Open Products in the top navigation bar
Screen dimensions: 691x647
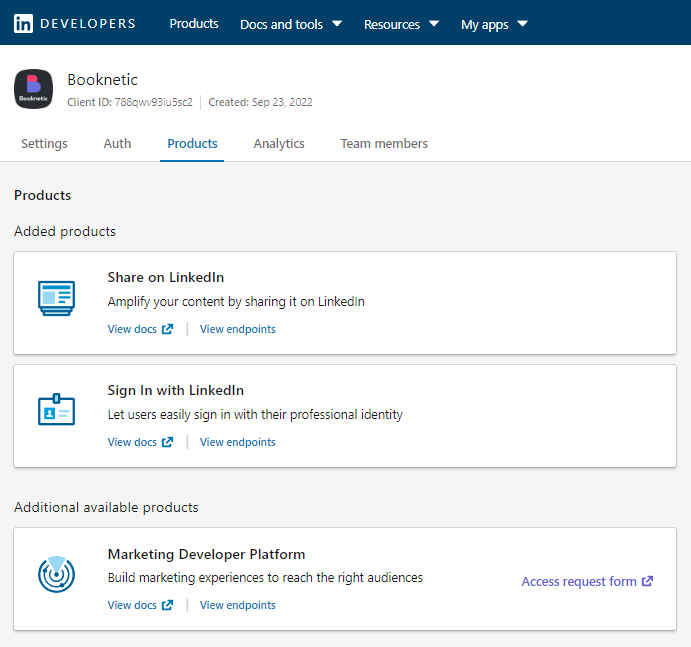(x=194, y=24)
